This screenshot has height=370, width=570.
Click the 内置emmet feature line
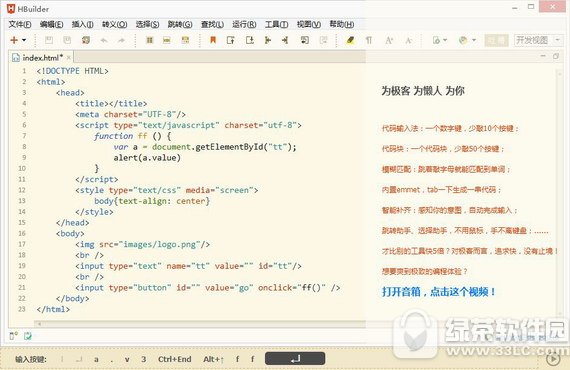pos(441,190)
